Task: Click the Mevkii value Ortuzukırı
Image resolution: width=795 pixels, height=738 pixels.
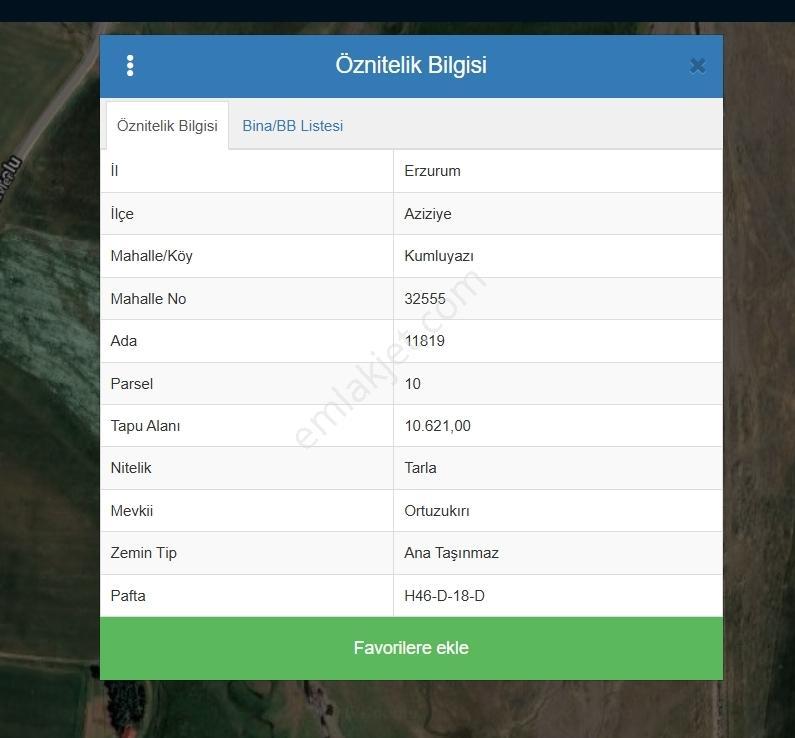Action: [x=437, y=511]
